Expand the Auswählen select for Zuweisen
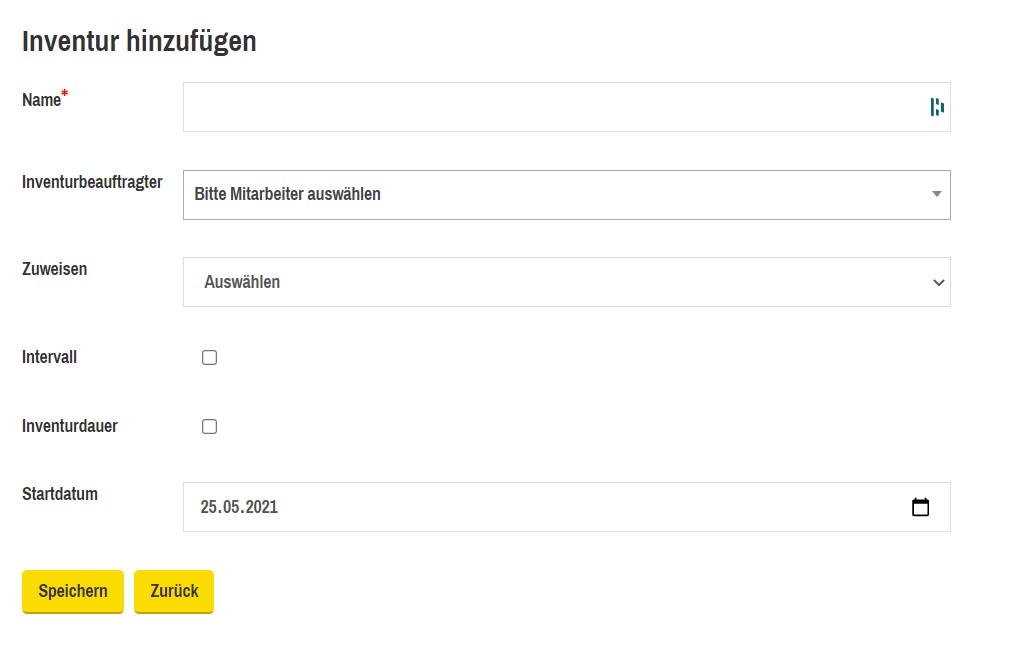The image size is (1028, 659). [x=566, y=282]
